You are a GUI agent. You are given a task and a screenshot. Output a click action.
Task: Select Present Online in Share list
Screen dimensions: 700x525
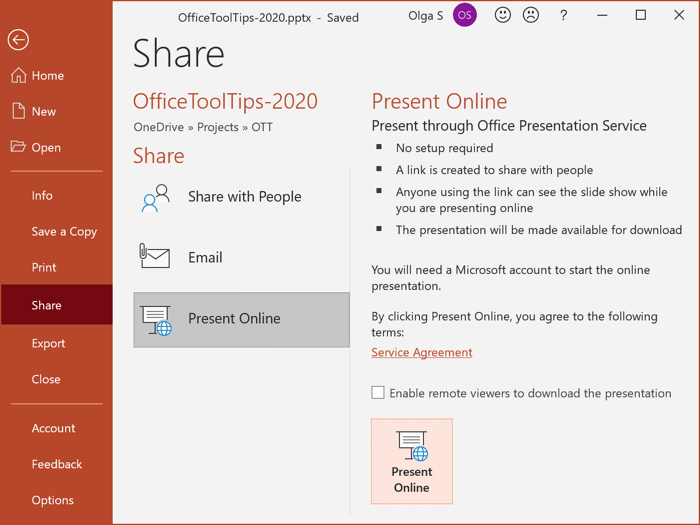(241, 319)
